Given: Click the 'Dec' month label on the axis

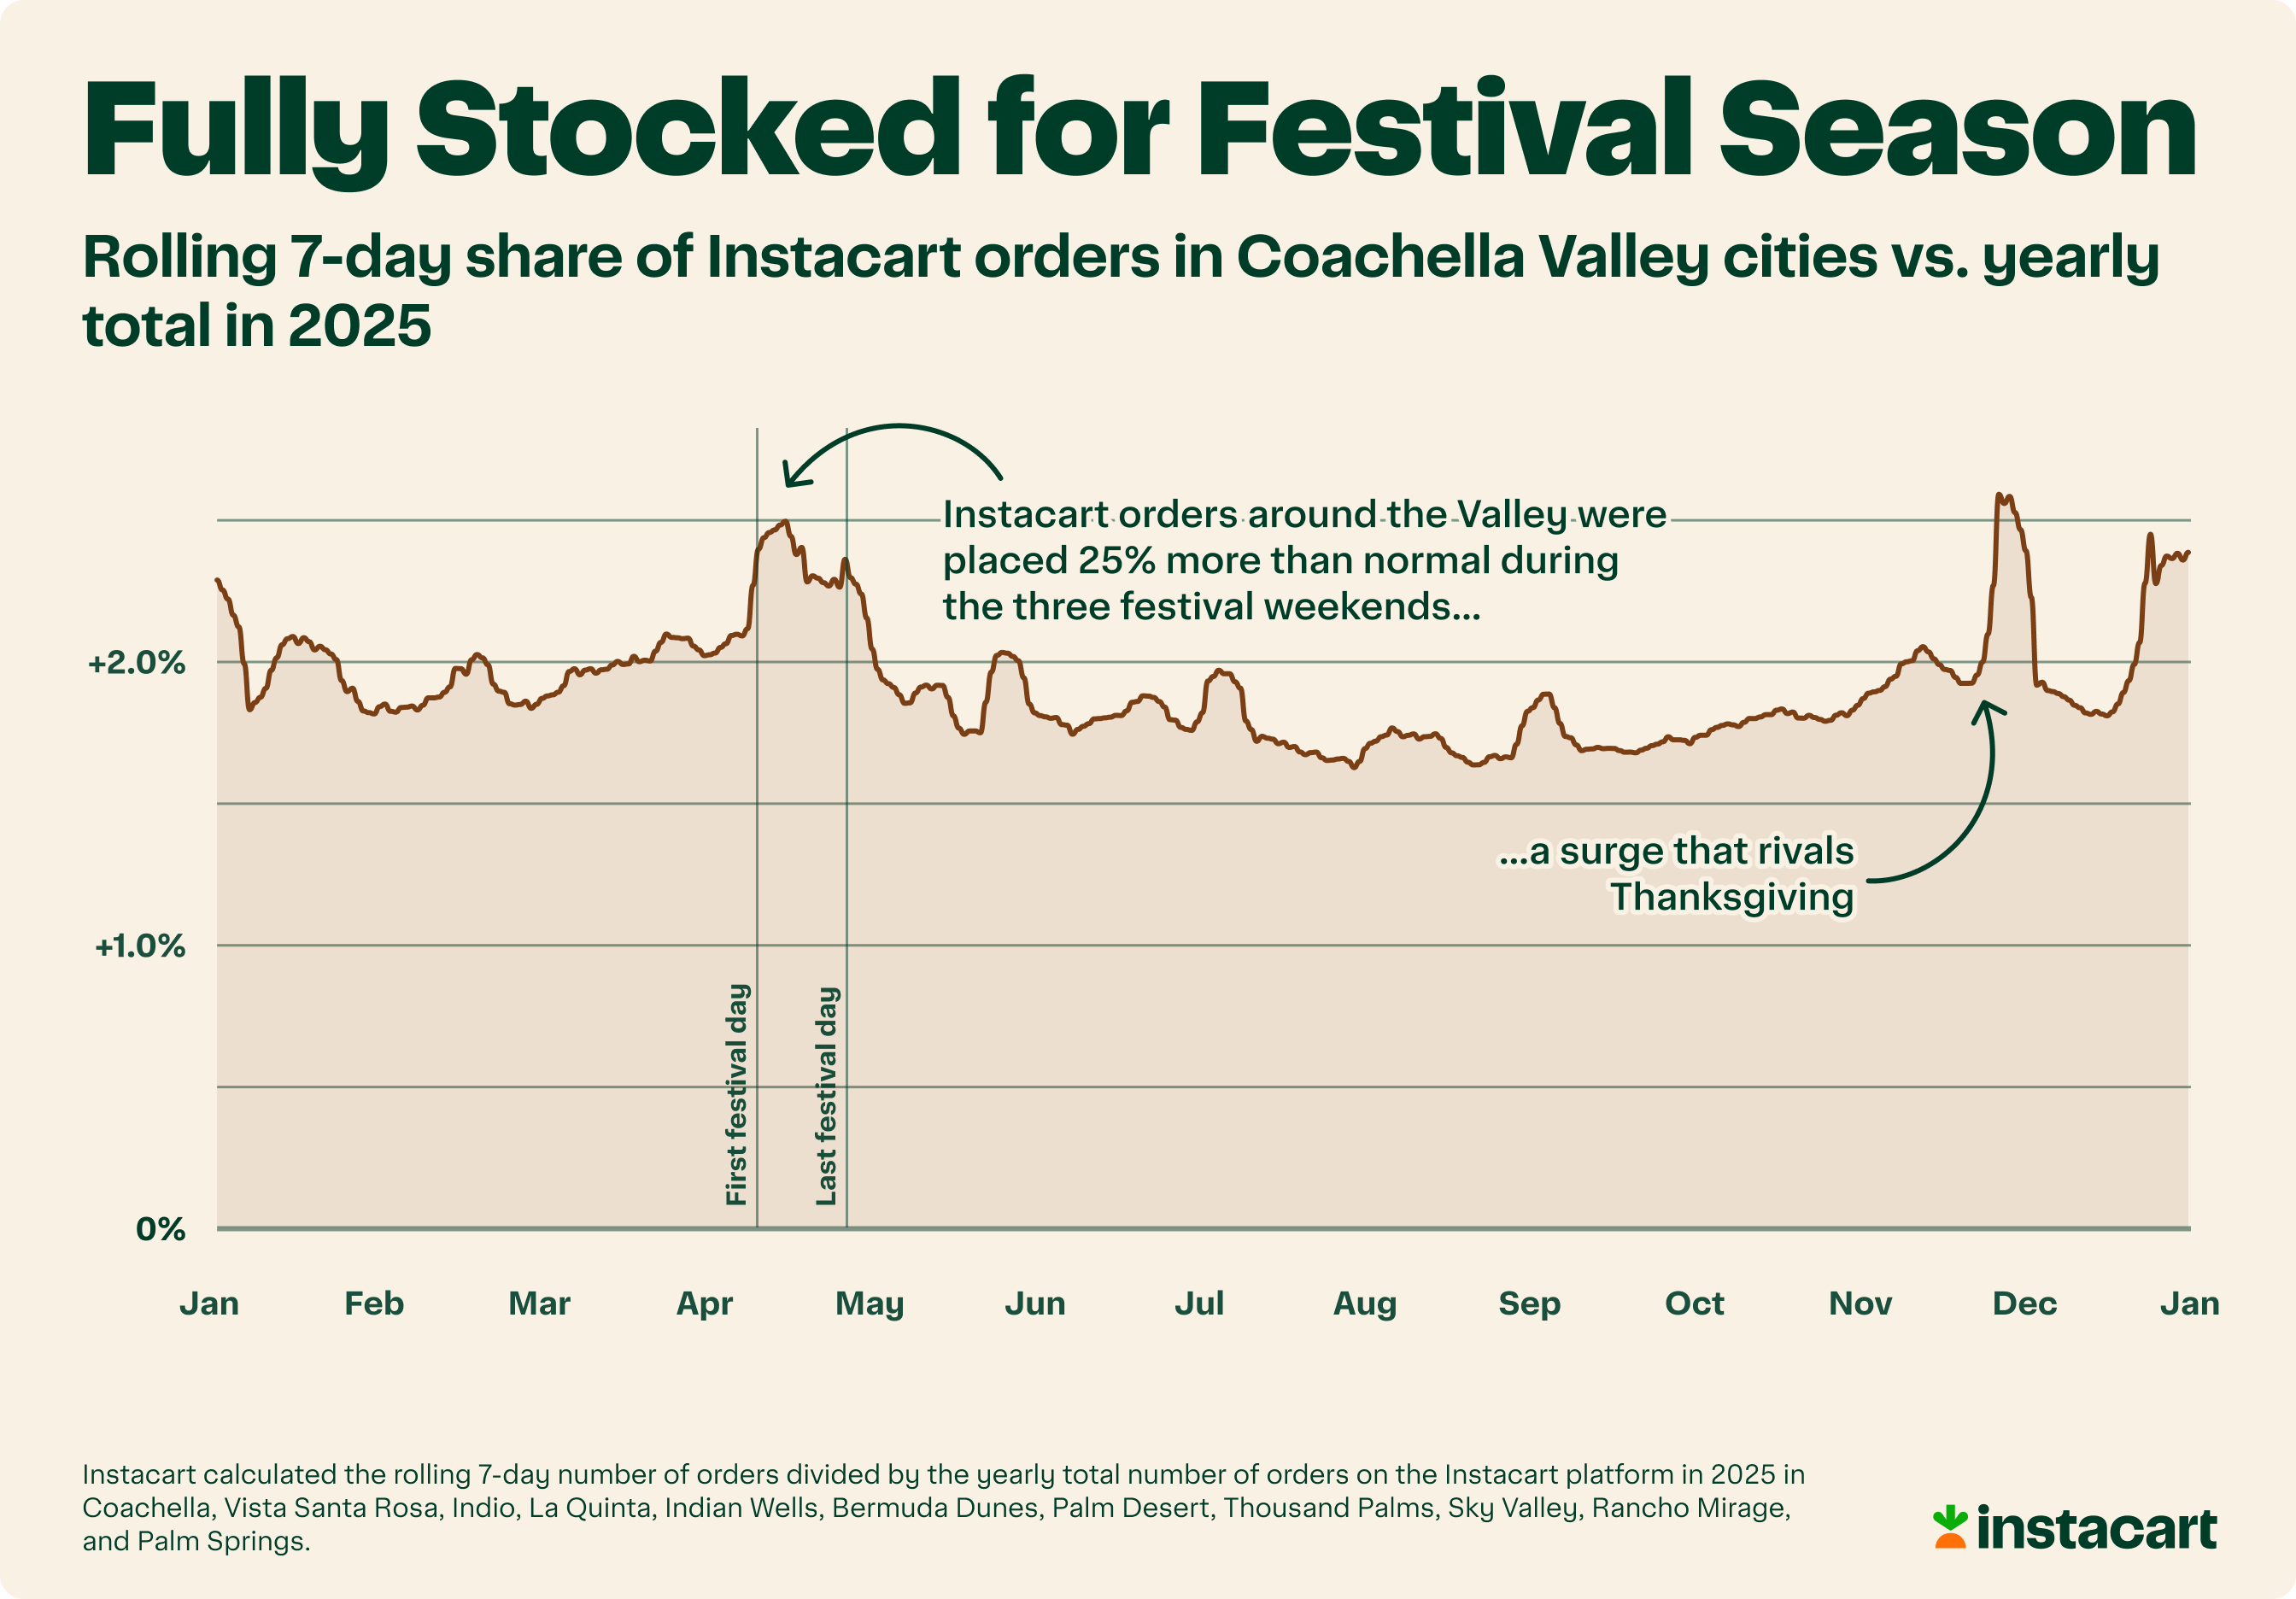Looking at the screenshot, I should [x=2025, y=1304].
